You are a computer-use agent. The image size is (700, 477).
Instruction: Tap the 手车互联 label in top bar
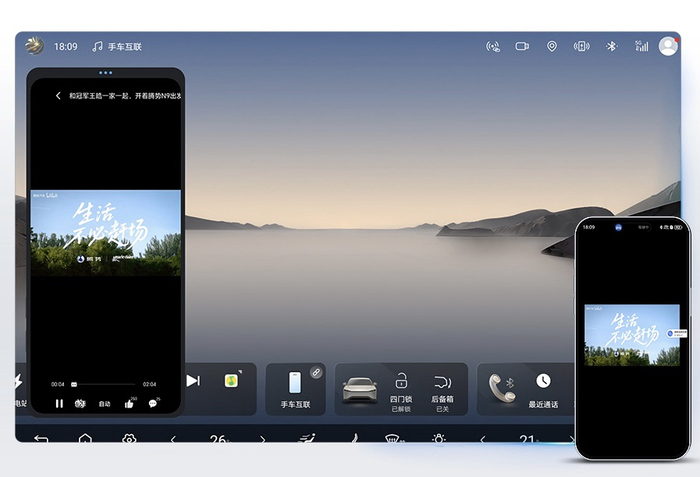click(125, 46)
